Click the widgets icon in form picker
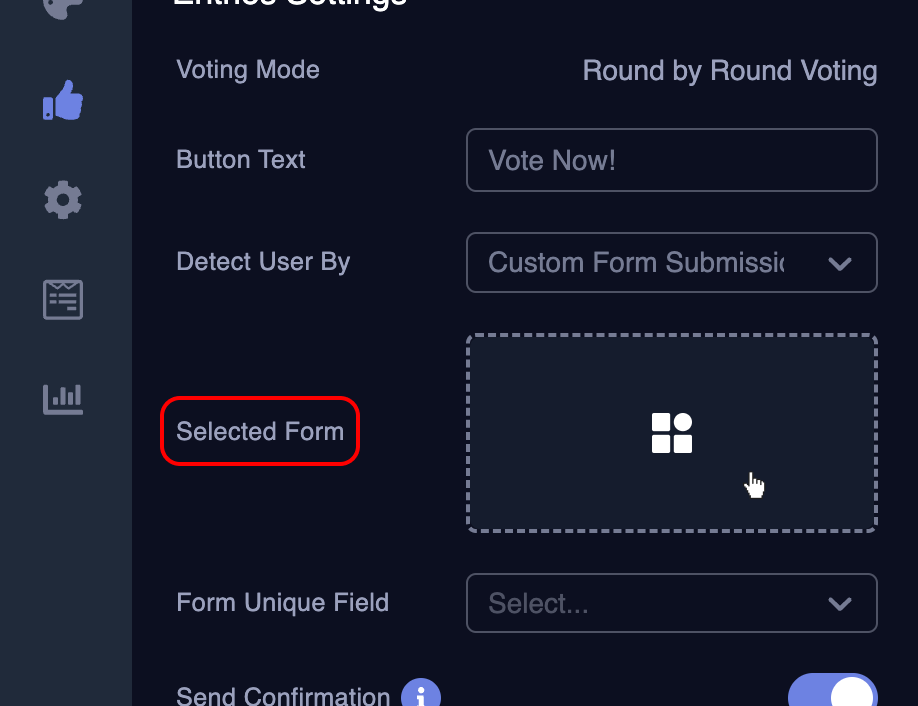Image resolution: width=918 pixels, height=706 pixels. click(x=672, y=433)
